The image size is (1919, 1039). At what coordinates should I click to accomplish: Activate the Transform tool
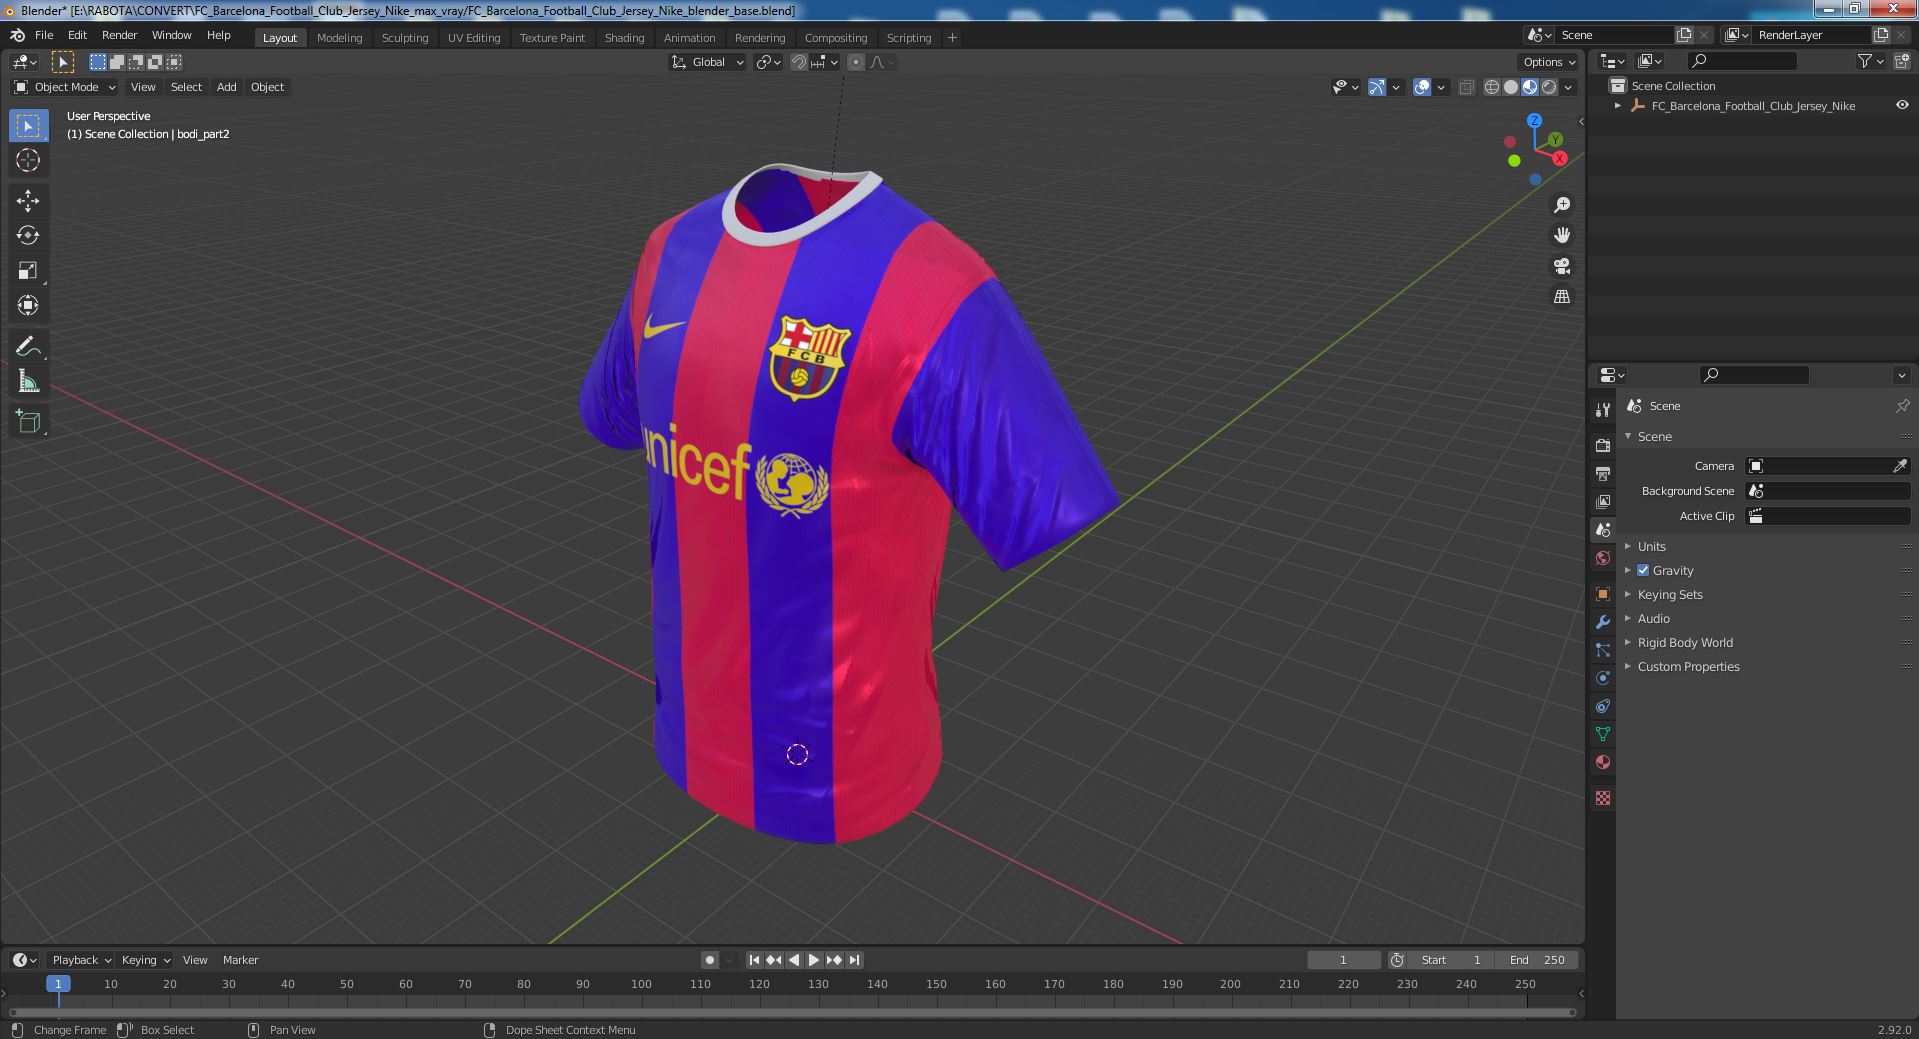[28, 305]
